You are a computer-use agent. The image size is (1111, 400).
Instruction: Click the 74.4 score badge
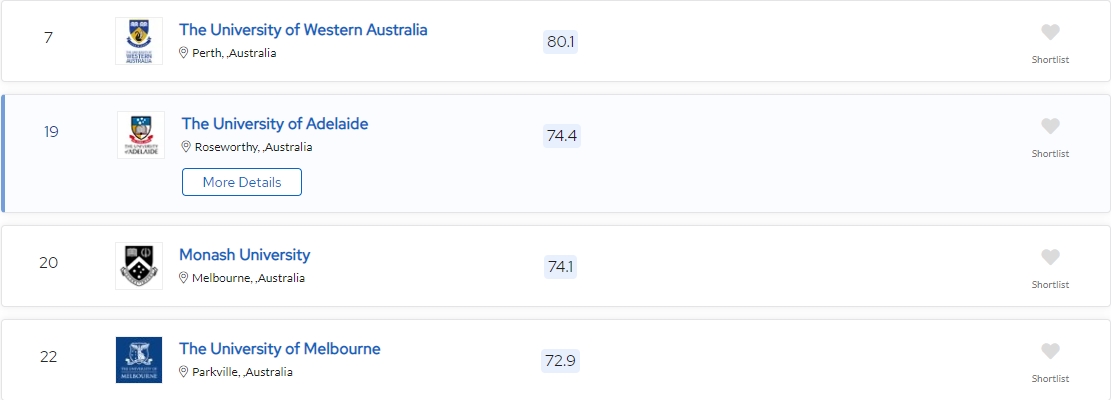pos(561,136)
